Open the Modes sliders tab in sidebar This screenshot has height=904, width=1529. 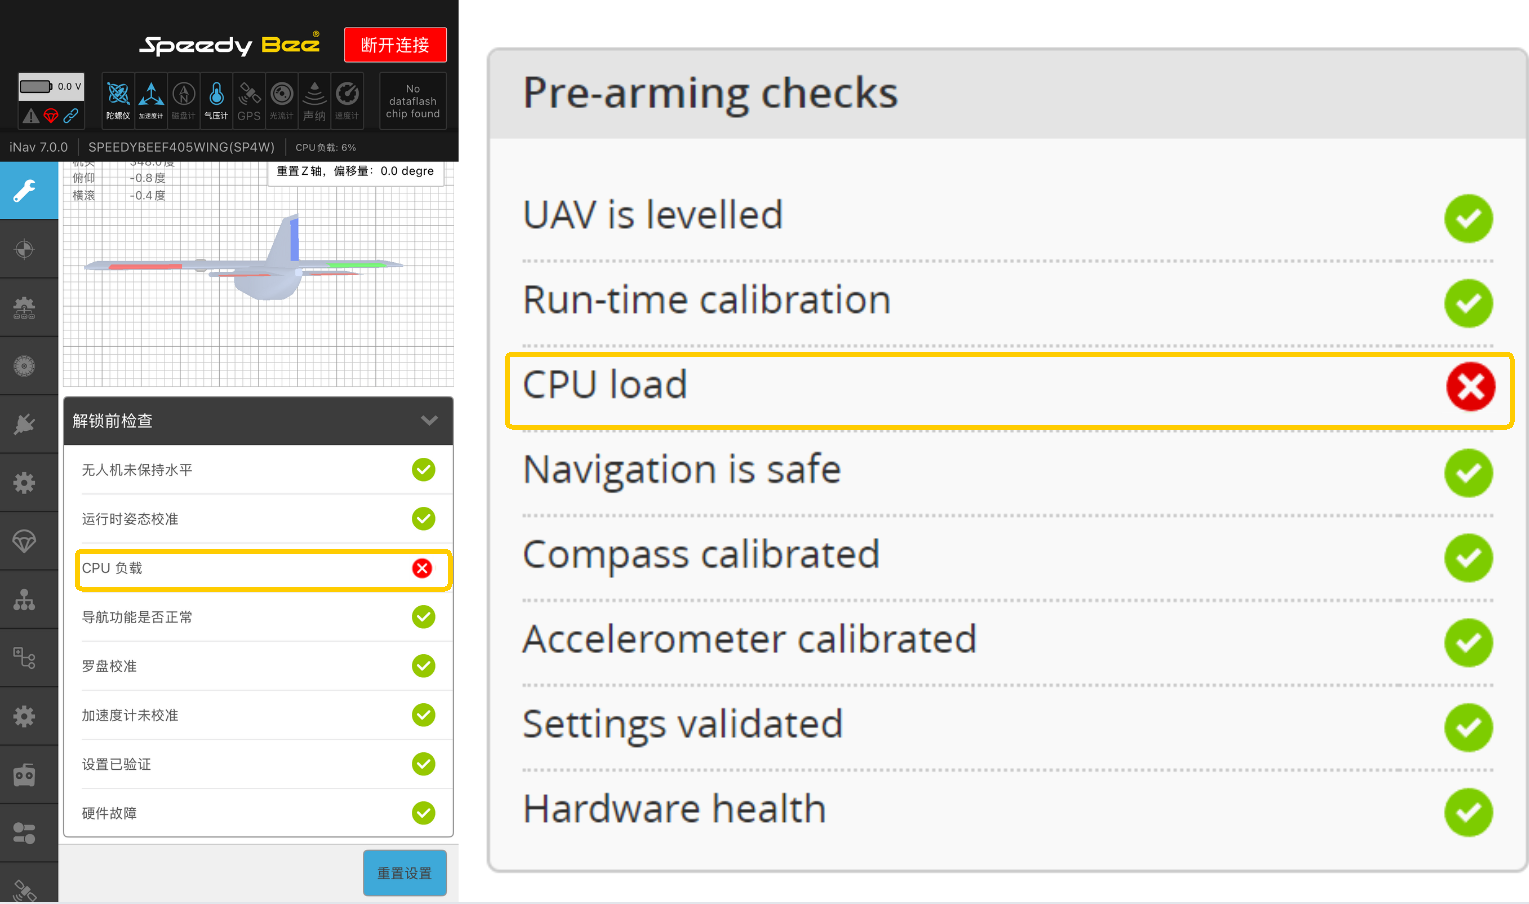pos(26,832)
